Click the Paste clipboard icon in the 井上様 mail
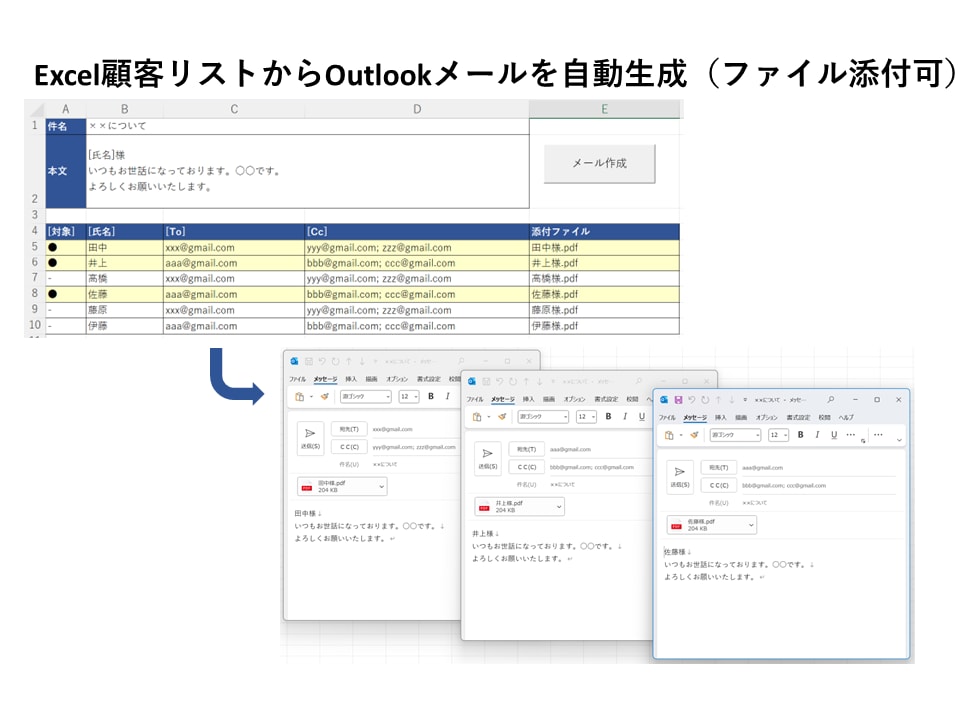The height and width of the screenshot is (720, 960). click(x=478, y=417)
